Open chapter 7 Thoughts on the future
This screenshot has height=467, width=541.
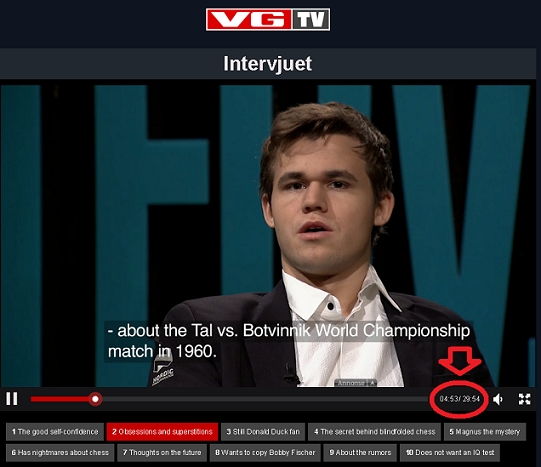[x=162, y=453]
